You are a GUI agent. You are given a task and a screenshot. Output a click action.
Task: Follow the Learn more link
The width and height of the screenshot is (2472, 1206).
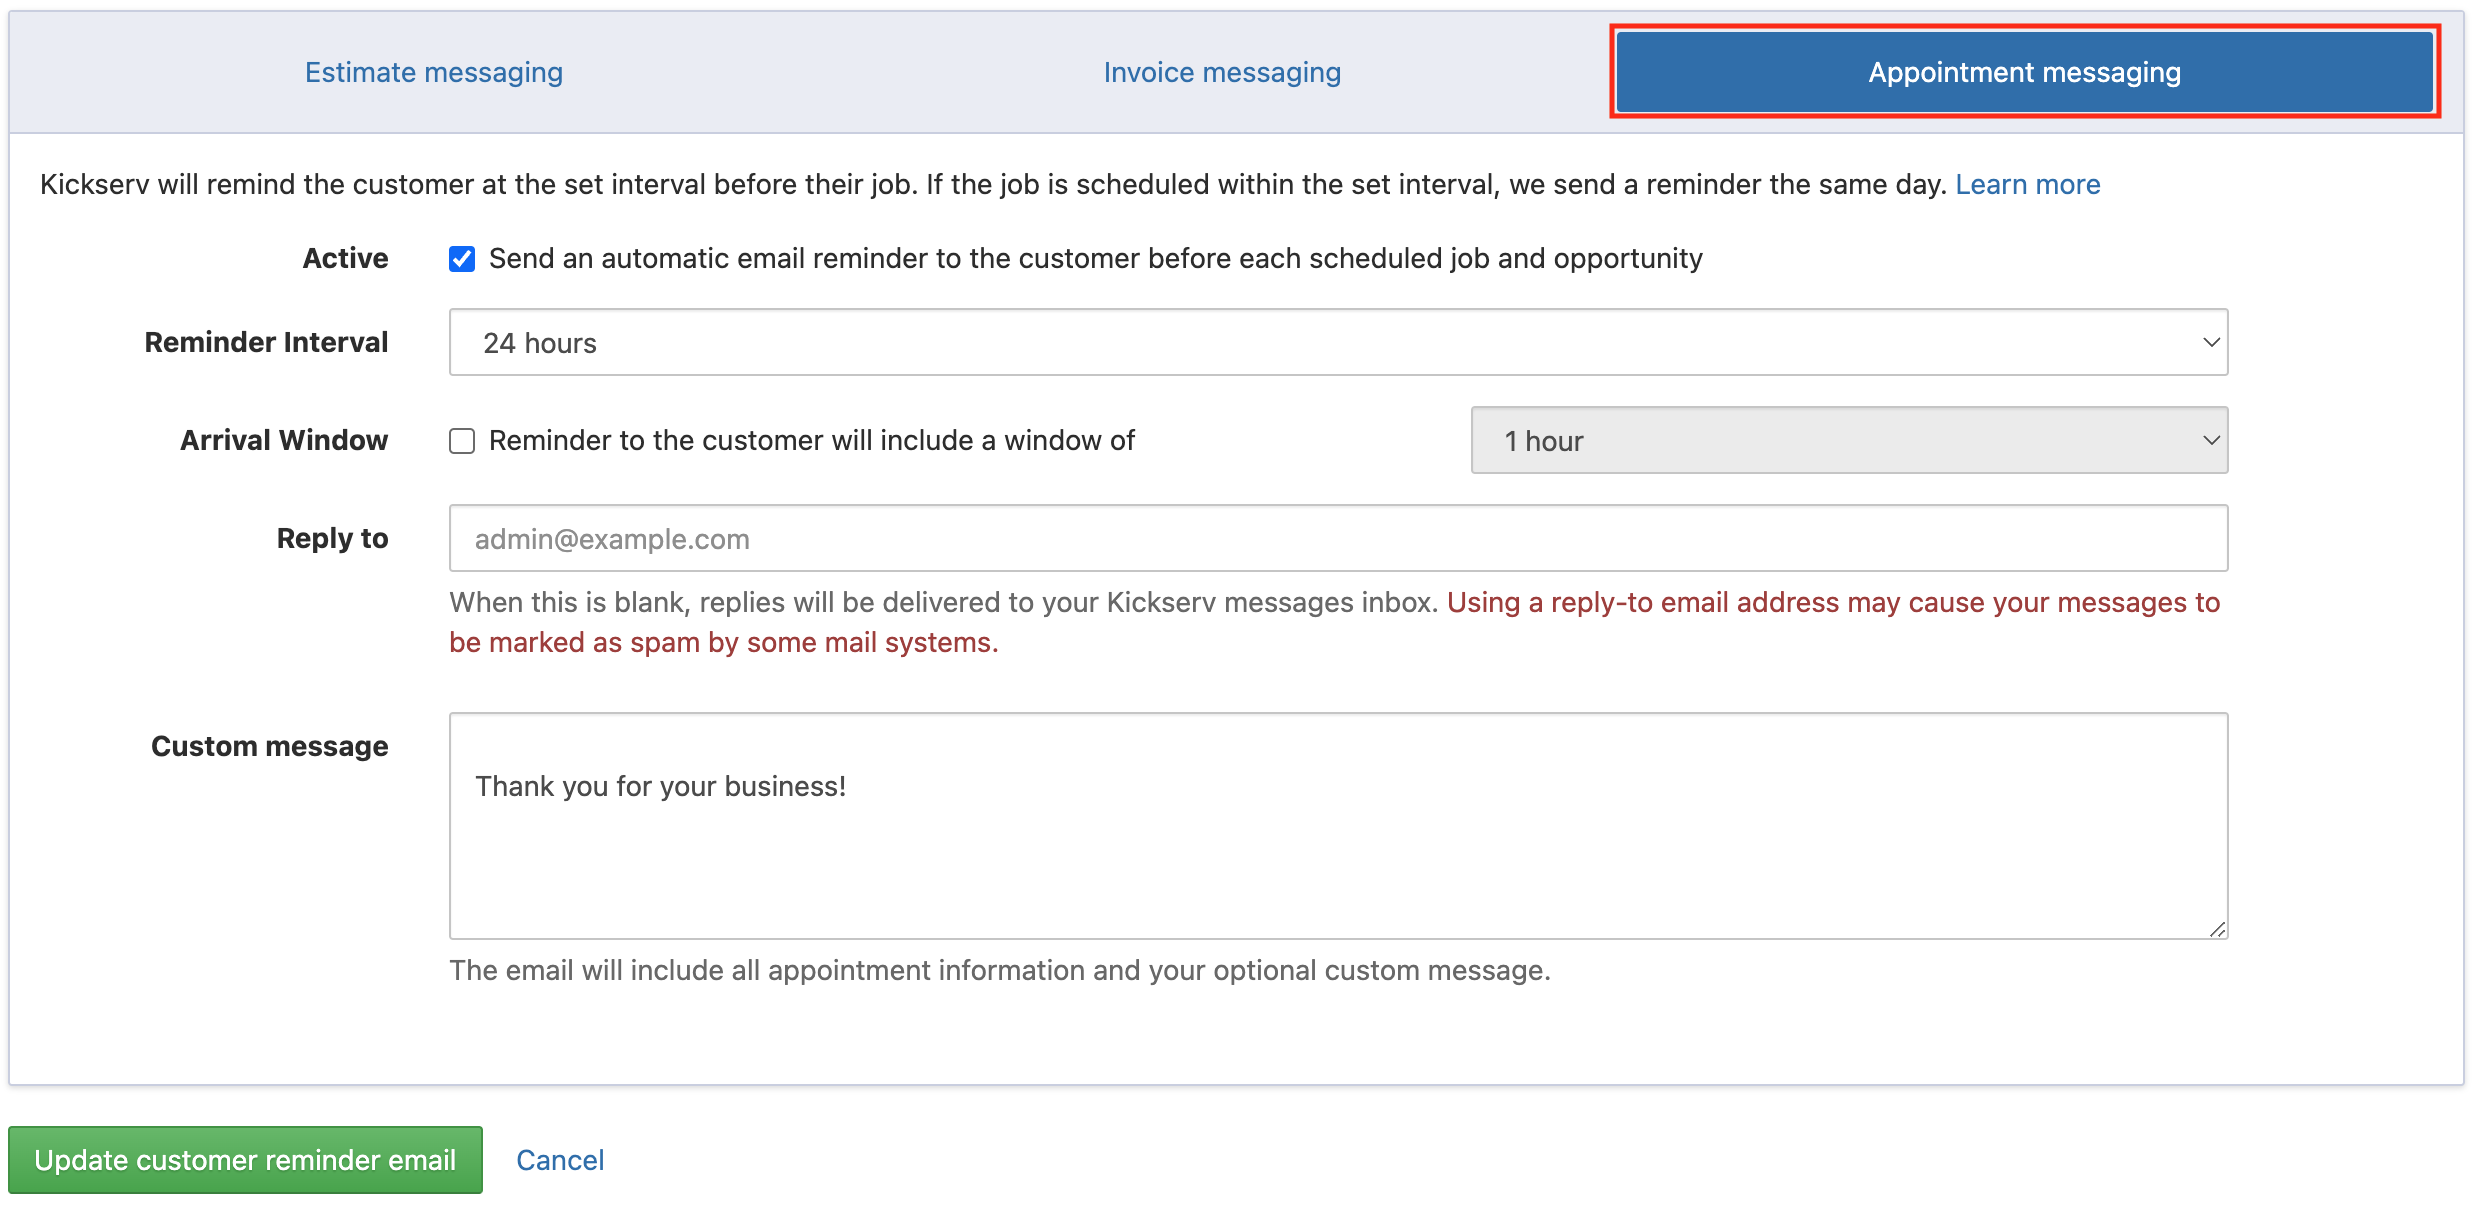(x=2027, y=185)
